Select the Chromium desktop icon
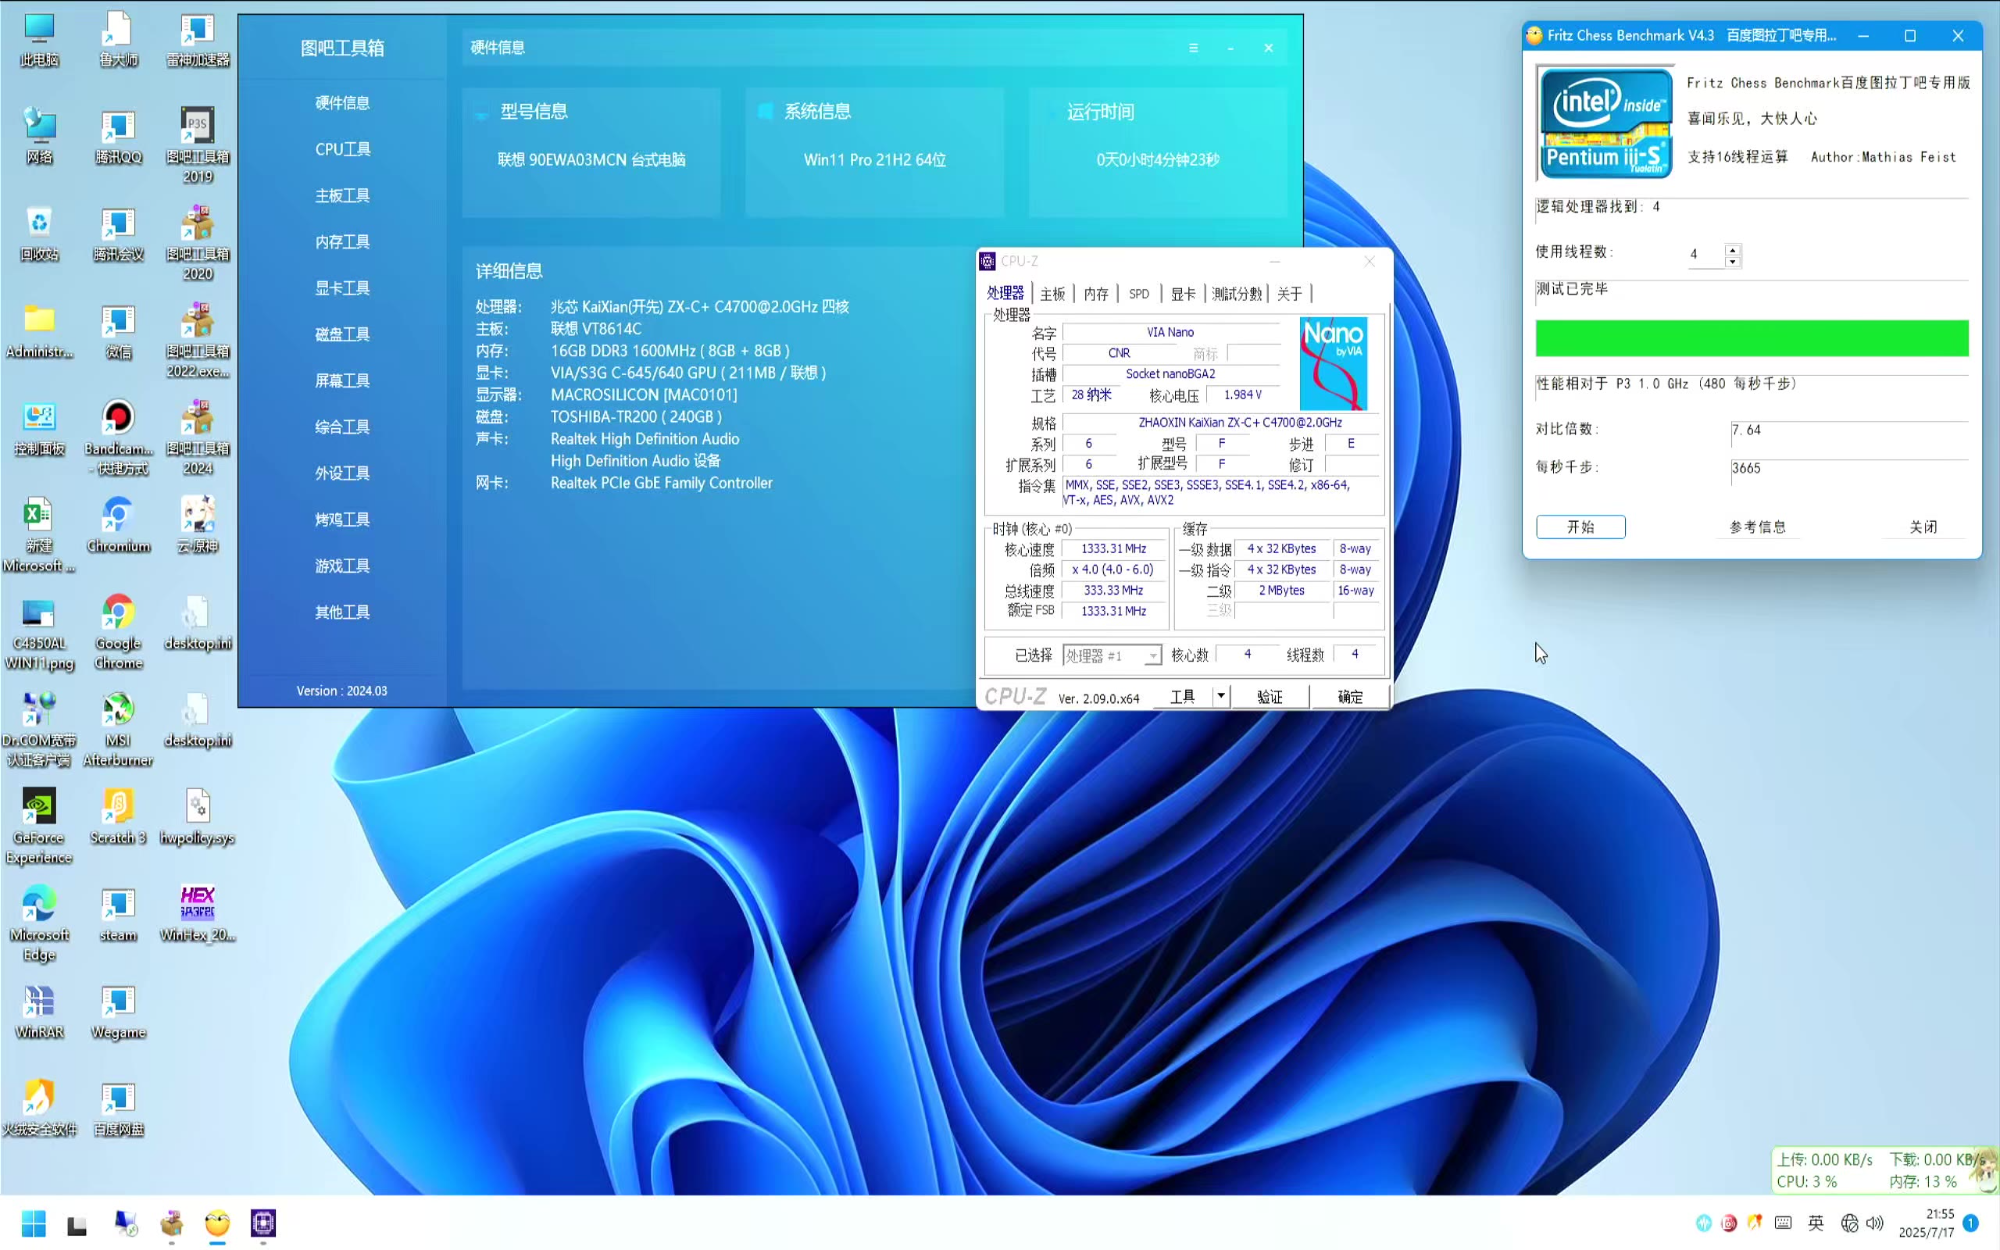2000x1250 pixels. (x=118, y=526)
